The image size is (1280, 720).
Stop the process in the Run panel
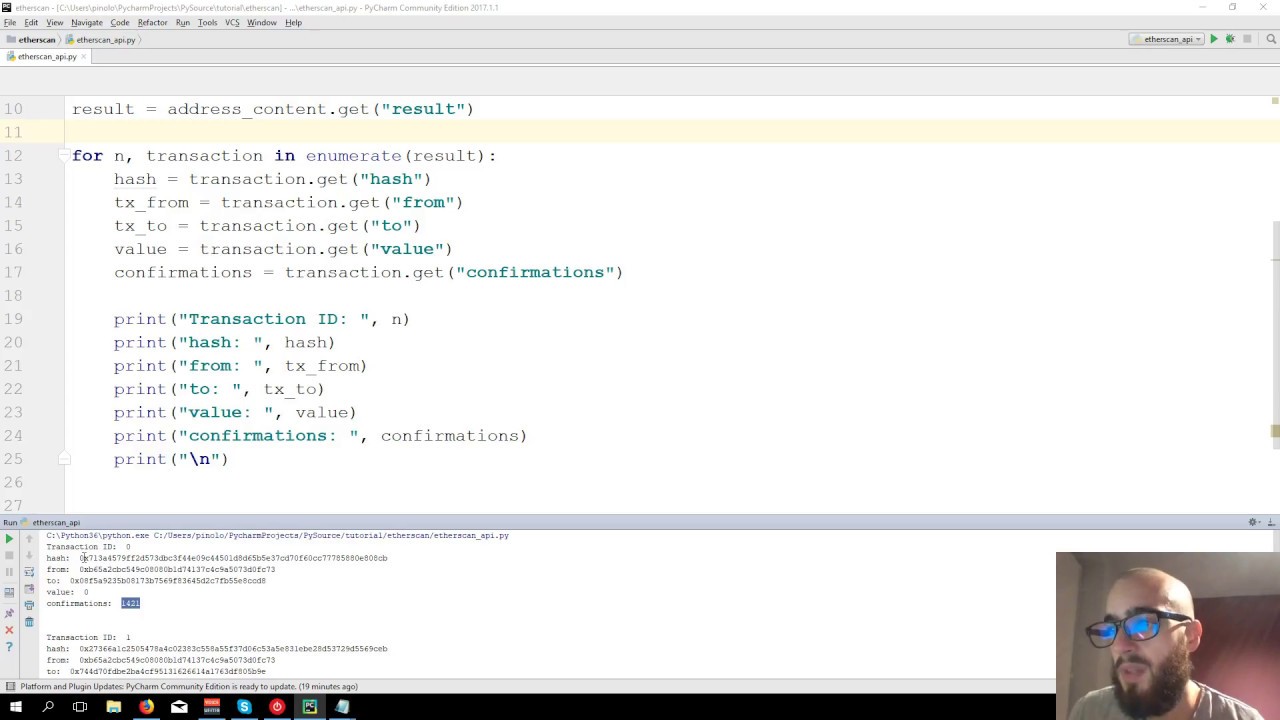click(9, 555)
